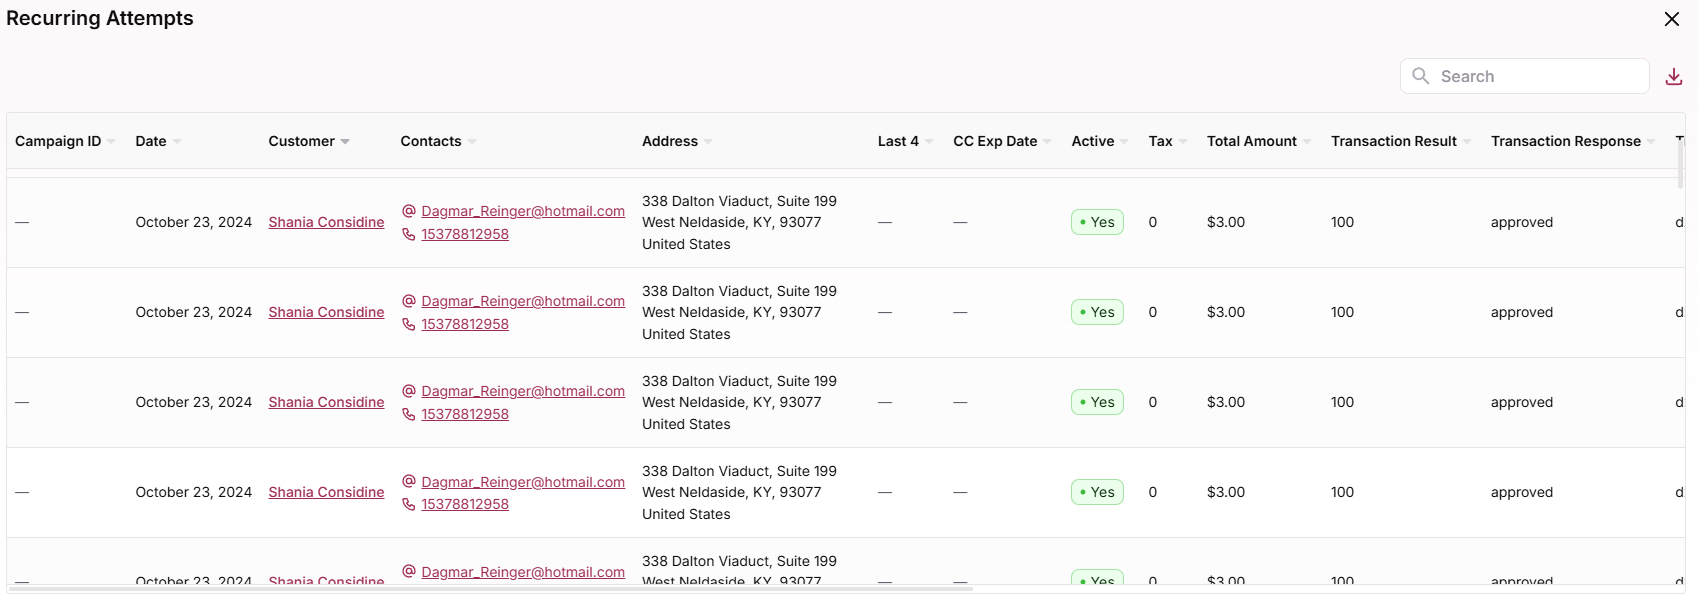The image size is (1698, 600).
Task: Open Dagmar_Reinger@hotmail.com link in first row
Action: pyautogui.click(x=523, y=211)
